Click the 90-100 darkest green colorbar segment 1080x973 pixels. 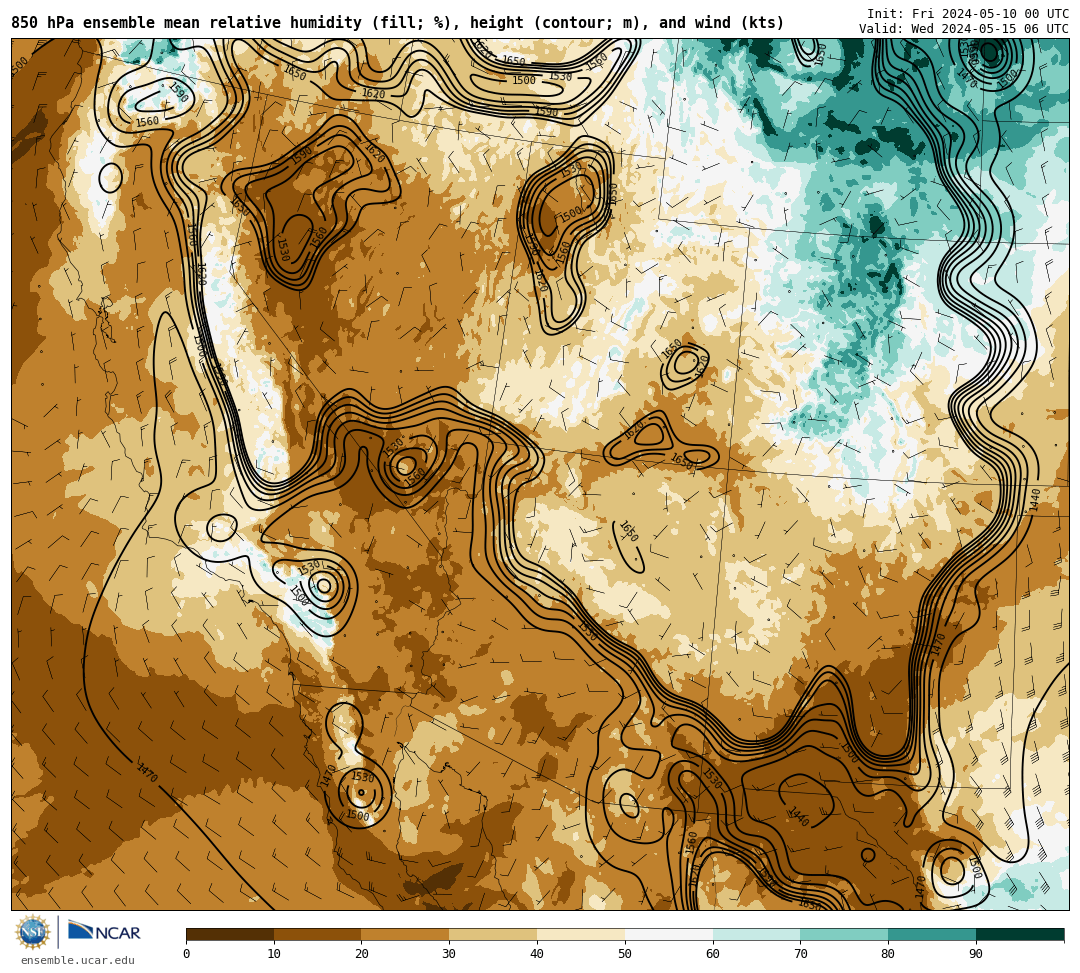(x=1020, y=934)
